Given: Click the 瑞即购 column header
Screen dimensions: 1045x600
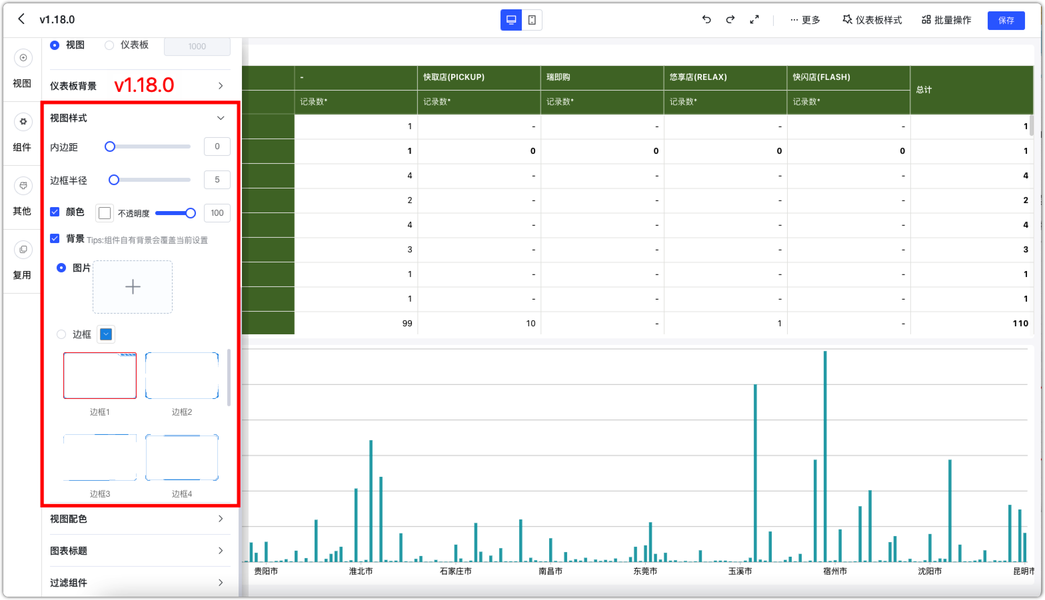Looking at the screenshot, I should (602, 77).
